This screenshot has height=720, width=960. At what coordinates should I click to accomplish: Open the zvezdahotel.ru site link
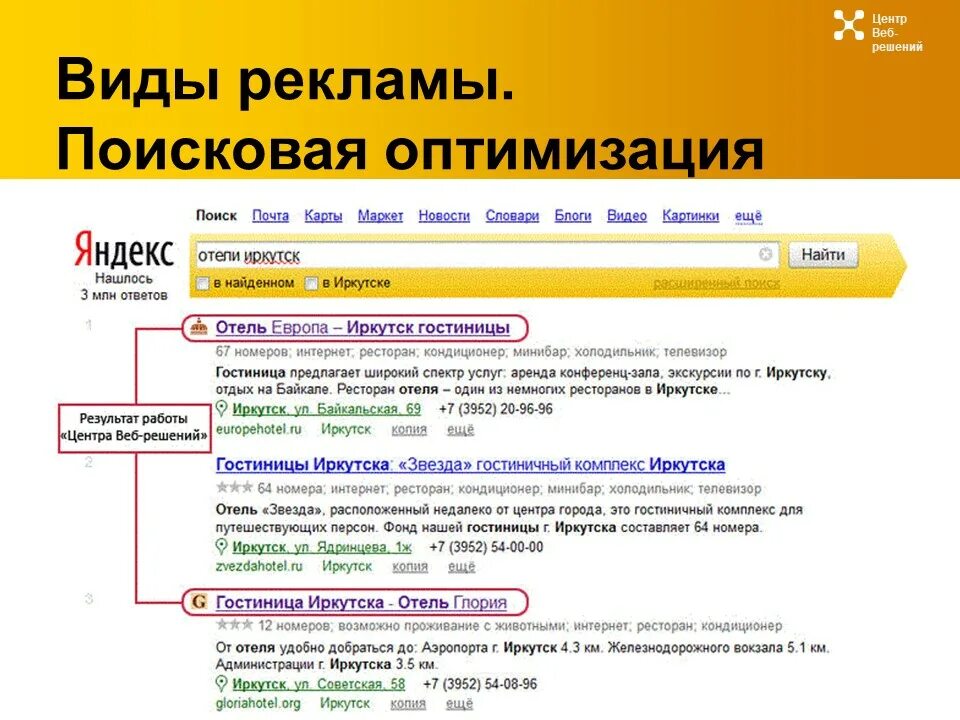[x=259, y=566]
